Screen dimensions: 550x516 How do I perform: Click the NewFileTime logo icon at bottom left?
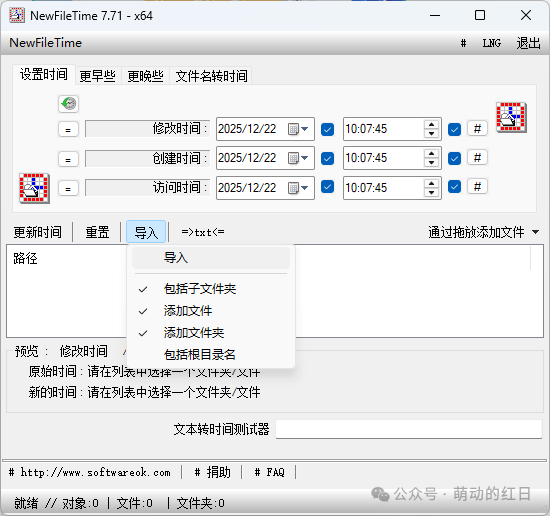click(x=34, y=188)
